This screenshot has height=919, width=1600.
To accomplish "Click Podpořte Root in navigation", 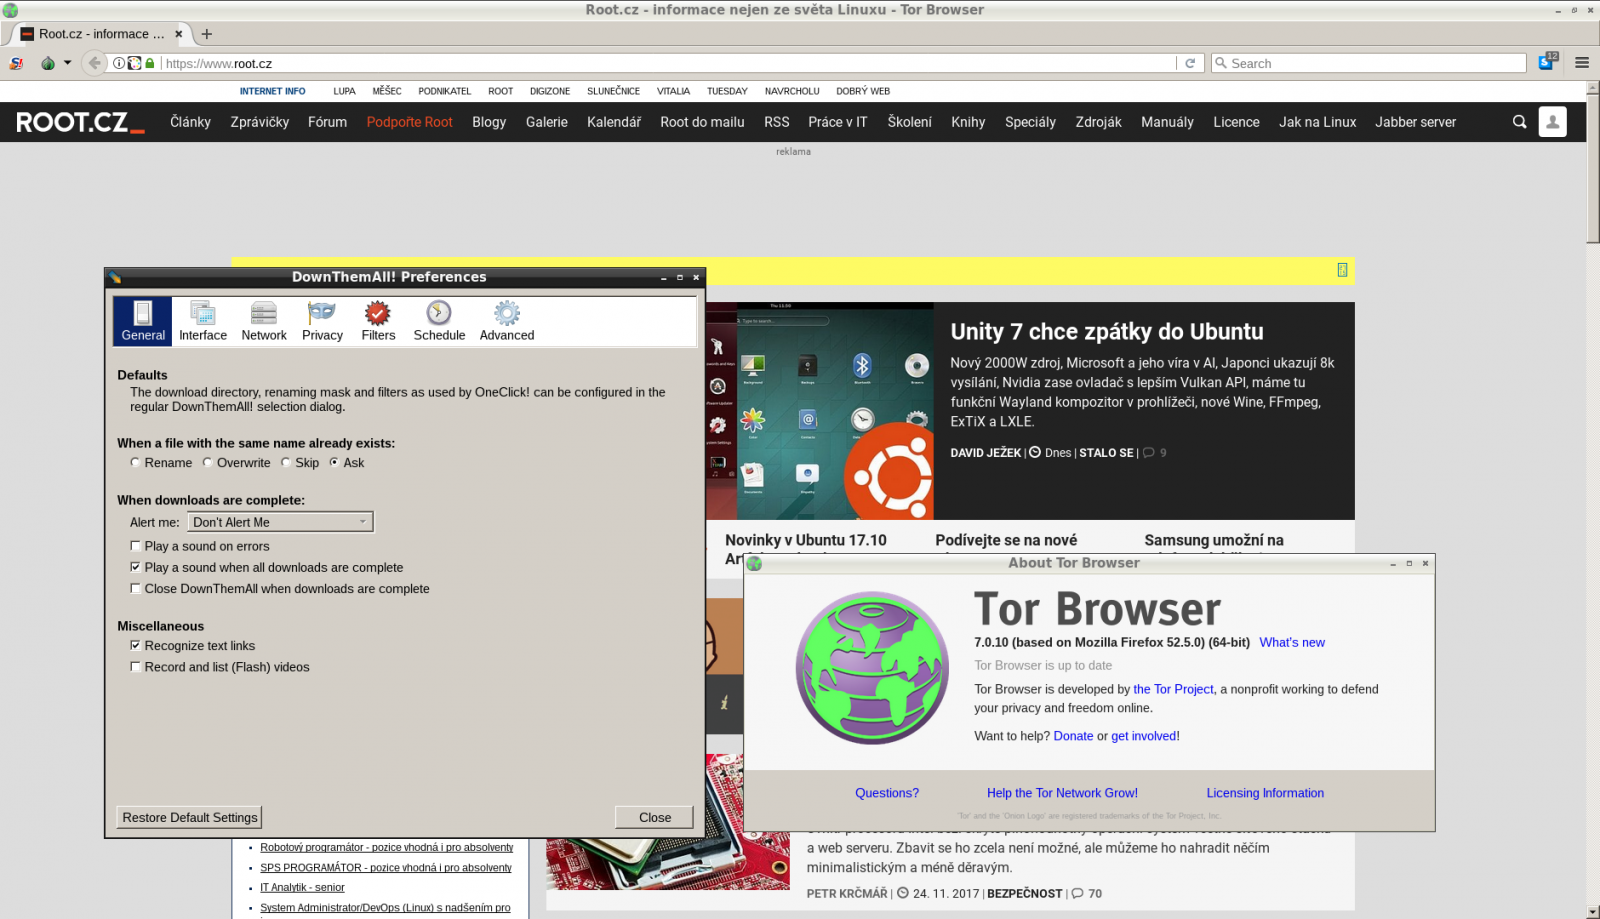I will pyautogui.click(x=409, y=122).
